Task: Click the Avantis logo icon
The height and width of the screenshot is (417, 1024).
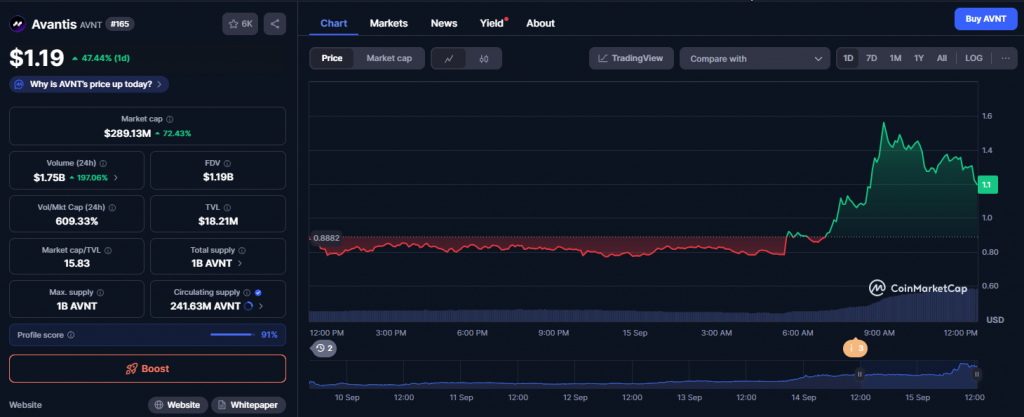Action: pos(17,25)
